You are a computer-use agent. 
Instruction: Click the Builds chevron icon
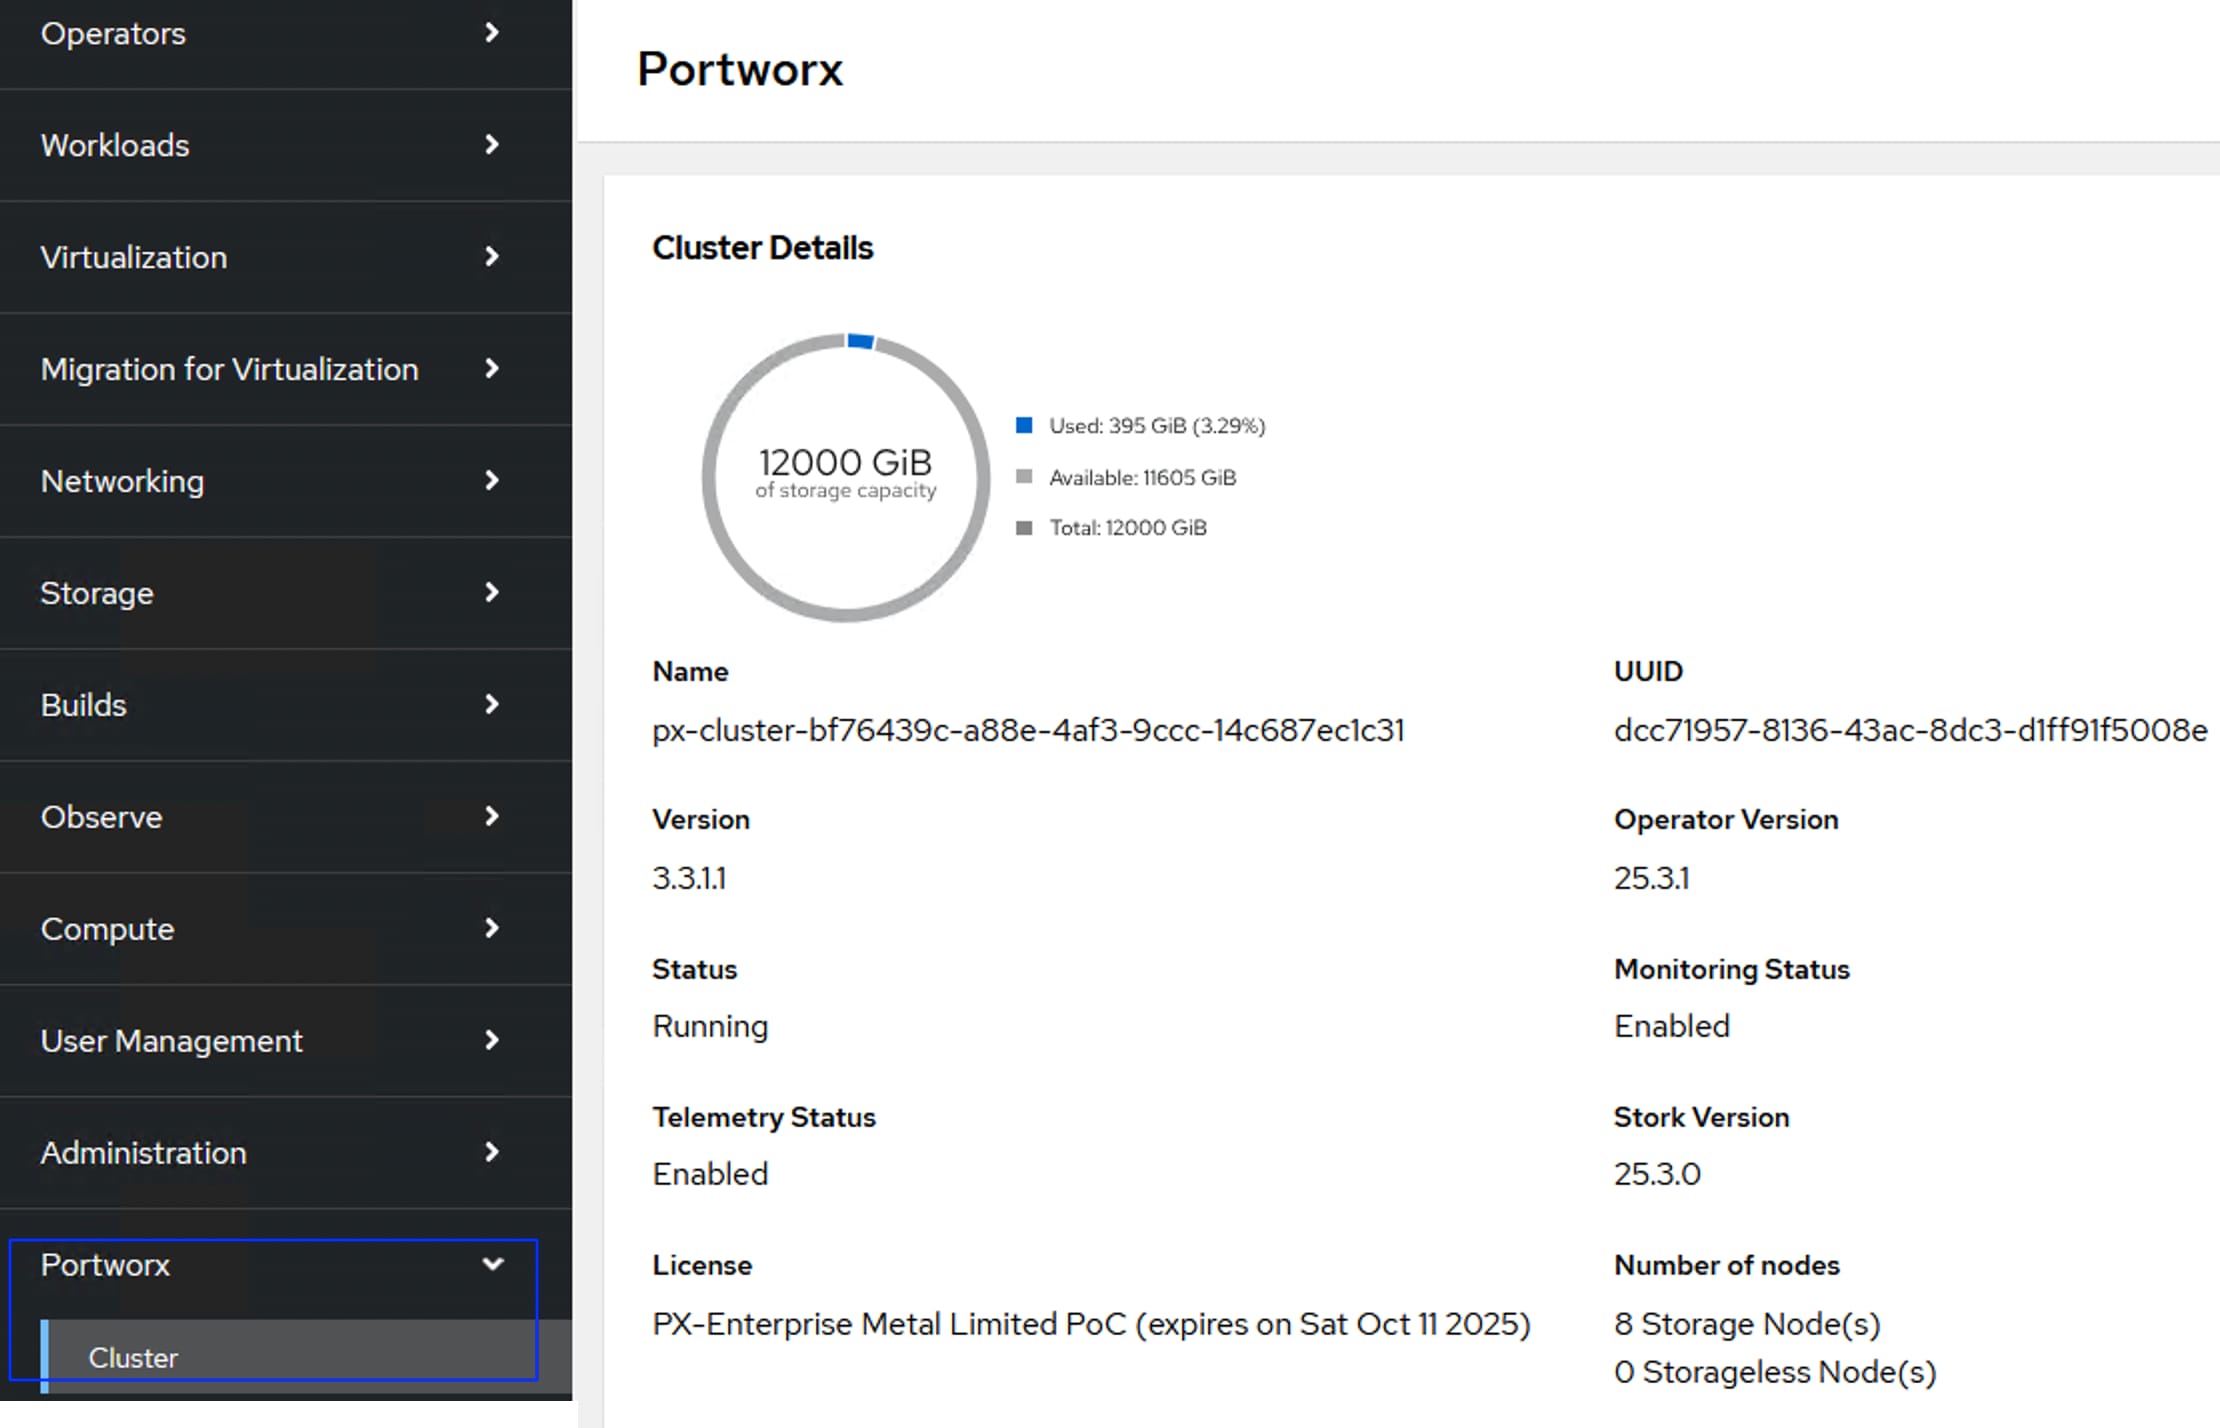[x=491, y=705]
